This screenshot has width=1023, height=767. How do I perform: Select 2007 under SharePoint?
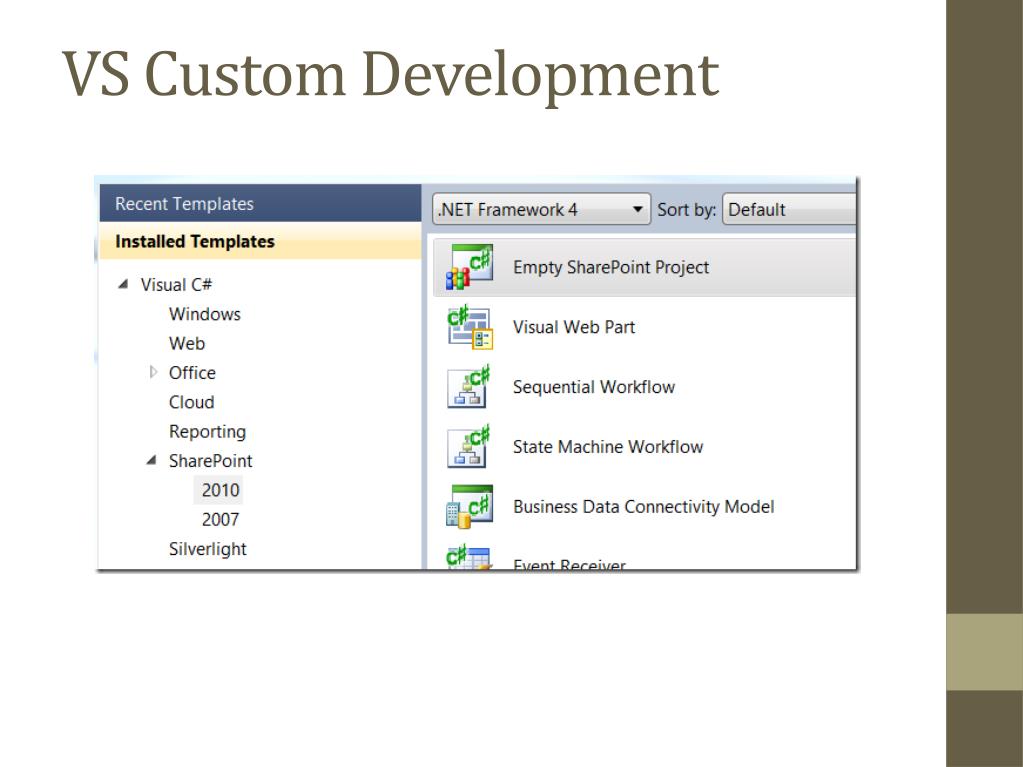220,520
